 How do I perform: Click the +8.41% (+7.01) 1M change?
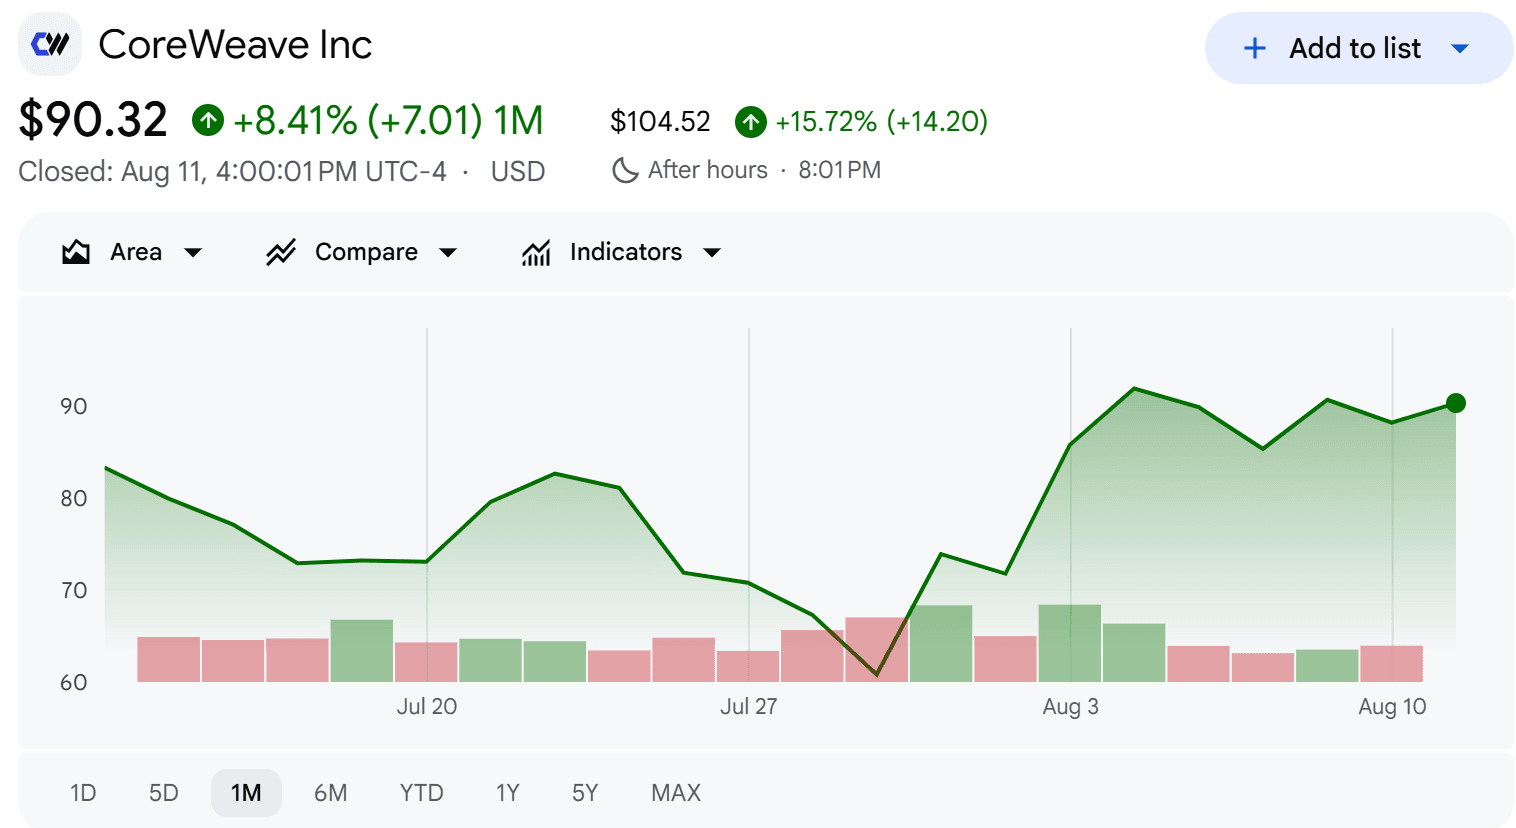pyautogui.click(x=388, y=121)
